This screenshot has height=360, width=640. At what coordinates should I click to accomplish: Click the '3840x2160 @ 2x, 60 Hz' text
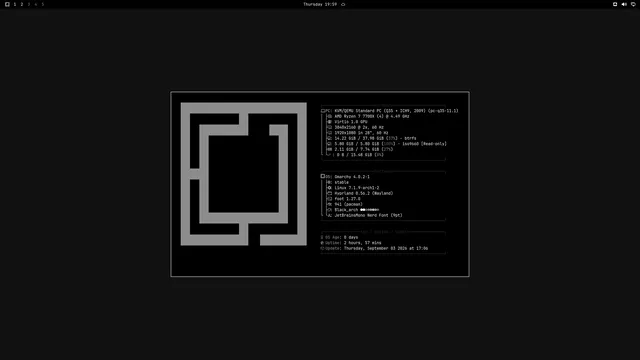[359, 127]
